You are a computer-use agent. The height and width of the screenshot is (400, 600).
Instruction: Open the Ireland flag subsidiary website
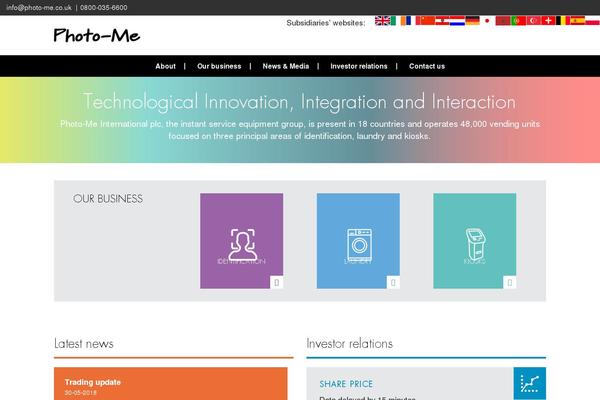point(398,20)
